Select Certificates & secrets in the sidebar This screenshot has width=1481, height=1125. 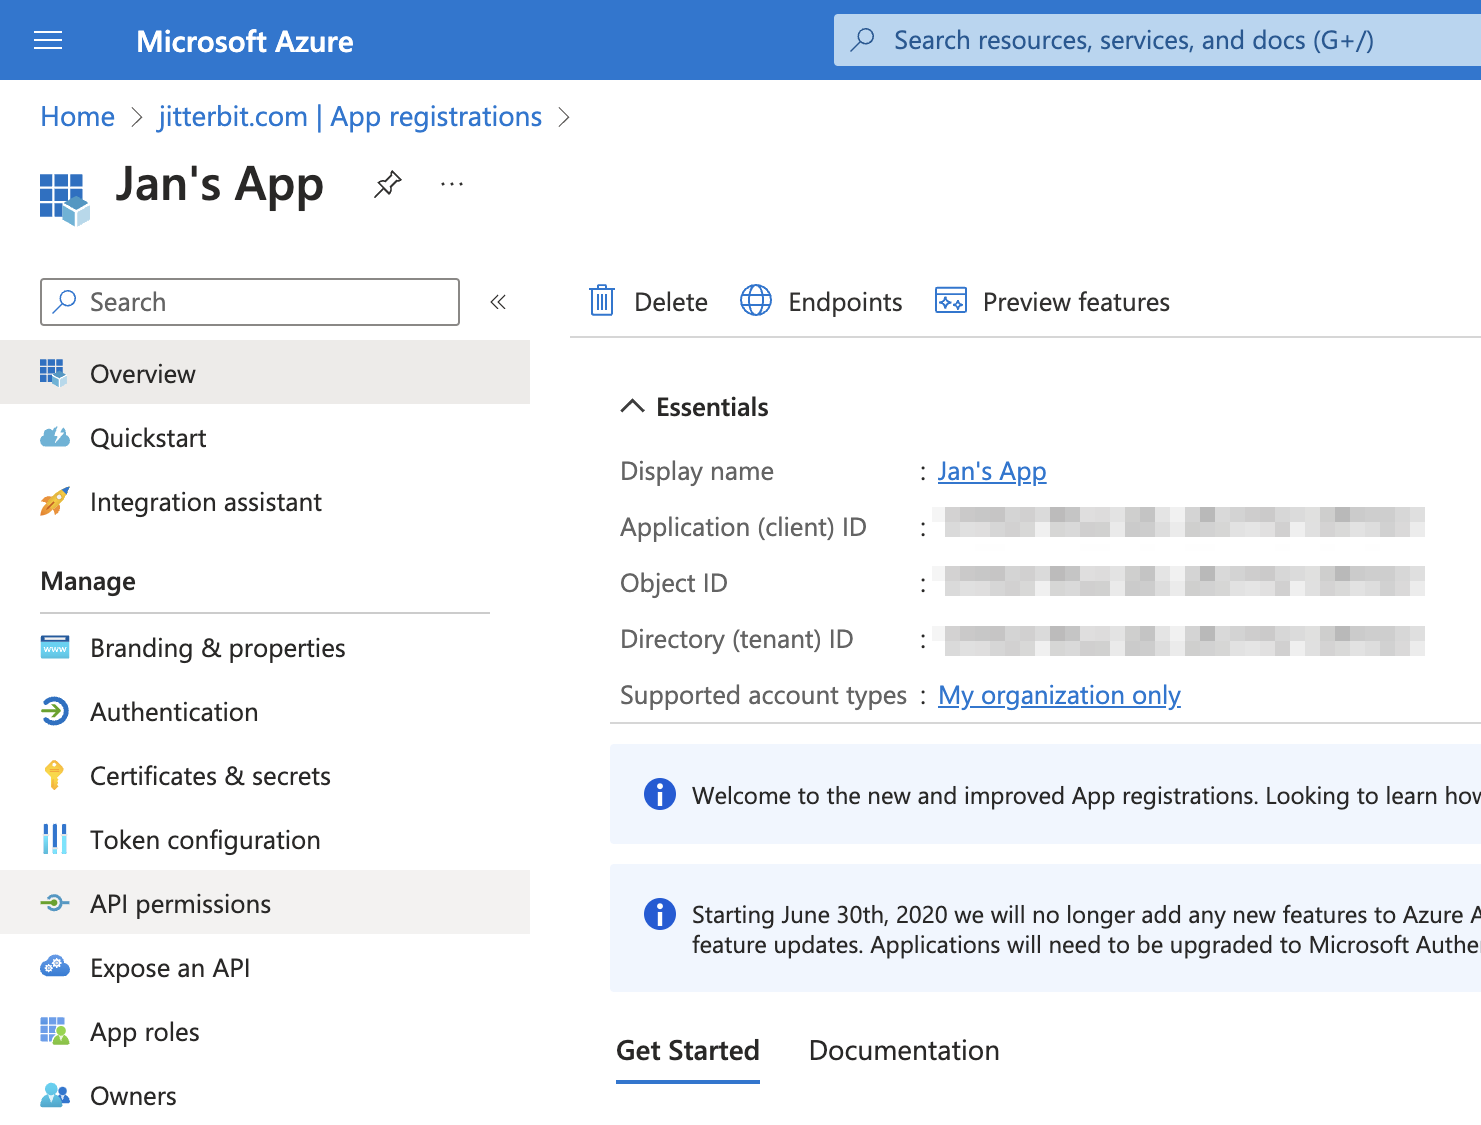click(210, 775)
